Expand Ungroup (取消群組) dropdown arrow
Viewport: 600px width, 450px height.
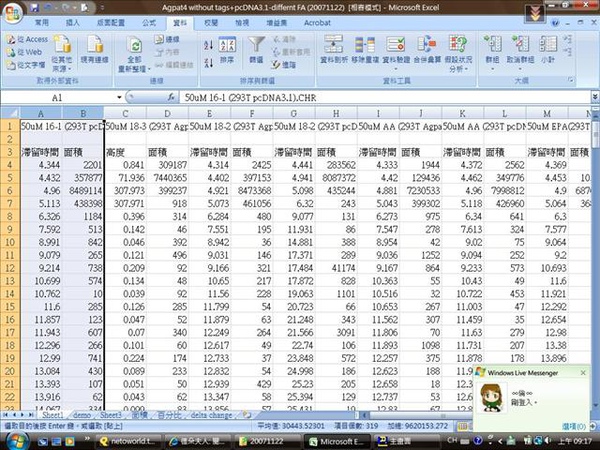tap(520, 69)
